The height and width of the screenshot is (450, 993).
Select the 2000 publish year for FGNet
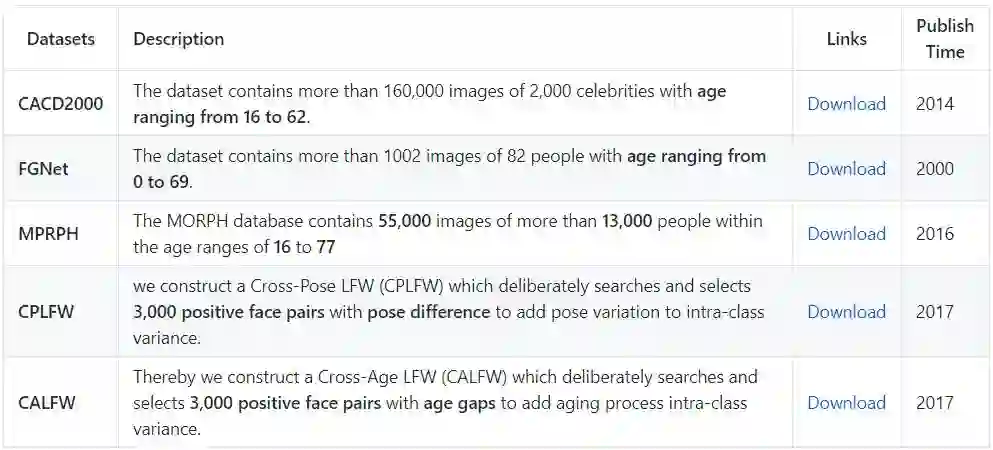(x=935, y=169)
